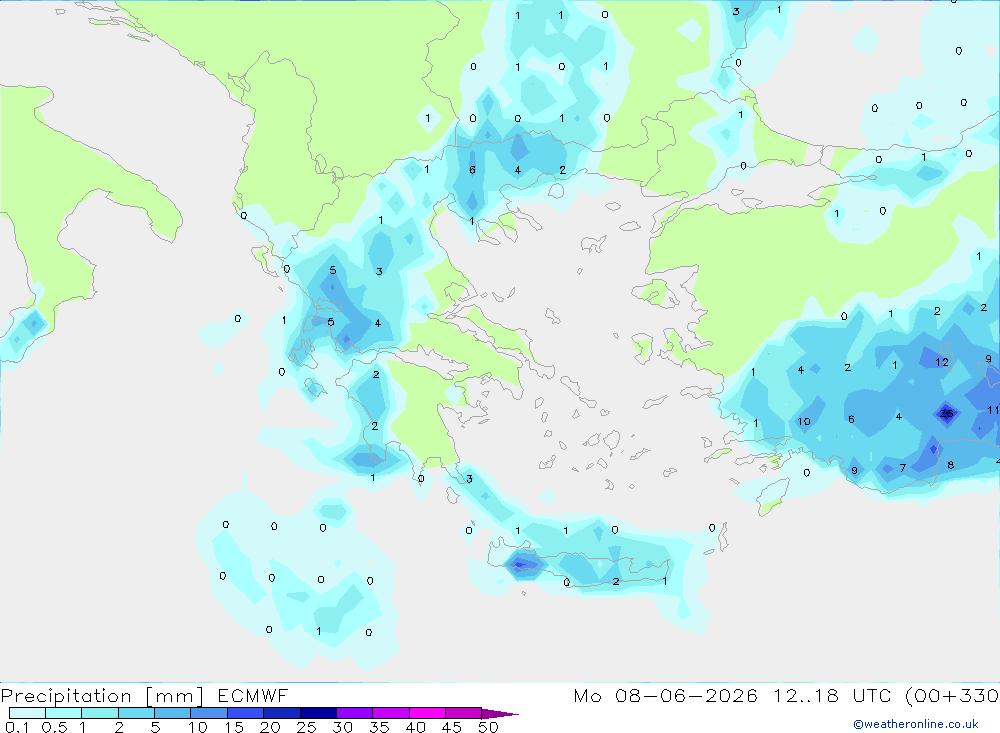1000x733 pixels.
Task: Click the ECMWF model name label
Action: pos(253,695)
